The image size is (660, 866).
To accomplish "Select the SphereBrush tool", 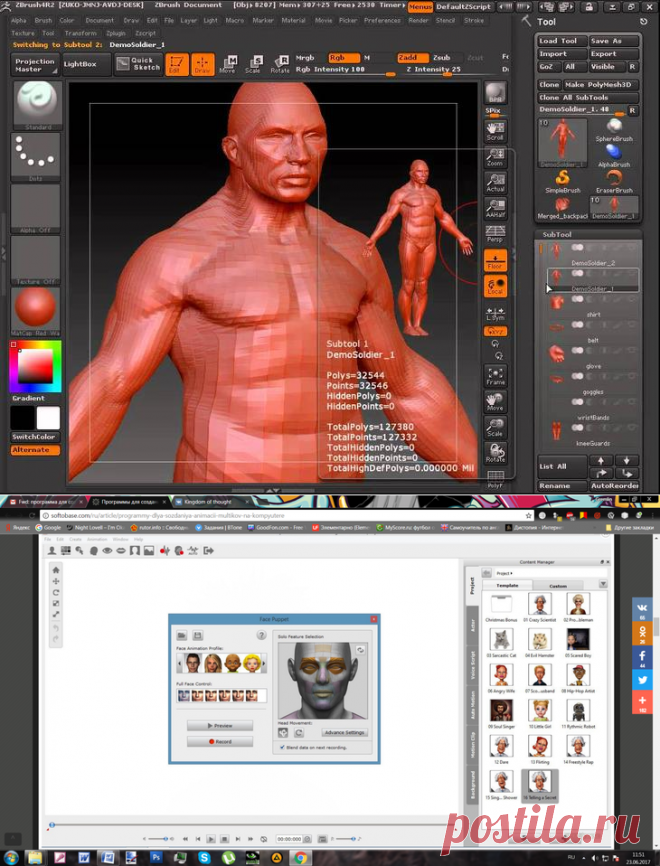I will (614, 131).
